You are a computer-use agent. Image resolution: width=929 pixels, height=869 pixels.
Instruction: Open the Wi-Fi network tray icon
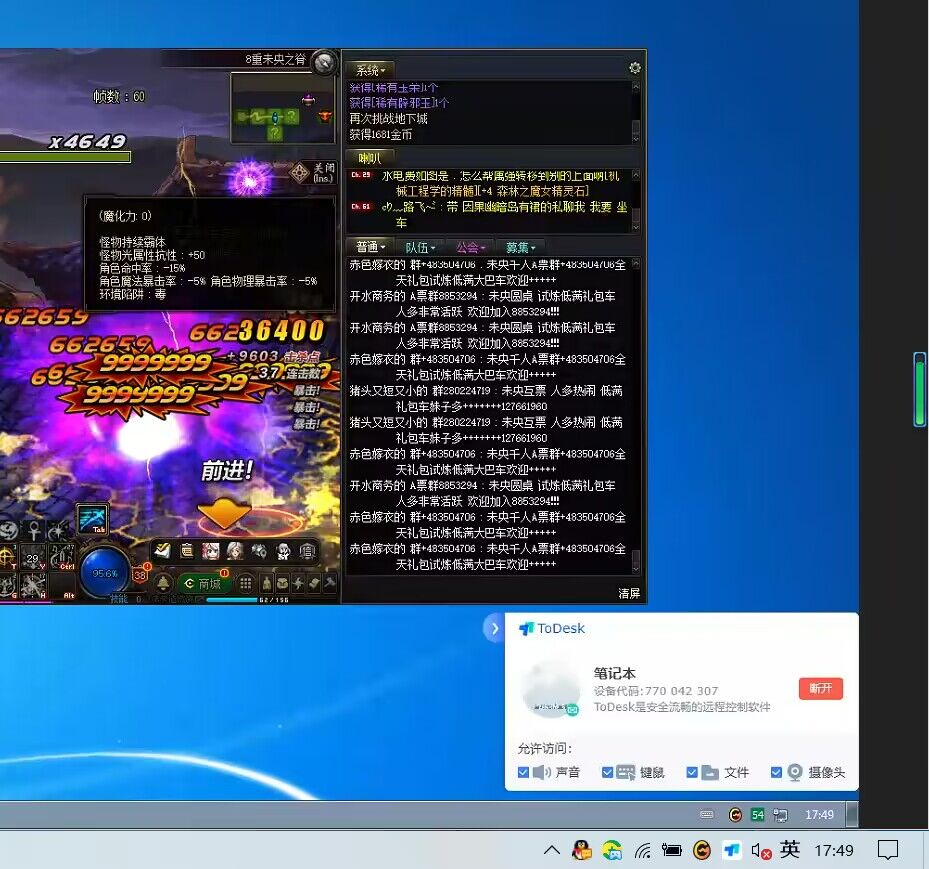642,851
